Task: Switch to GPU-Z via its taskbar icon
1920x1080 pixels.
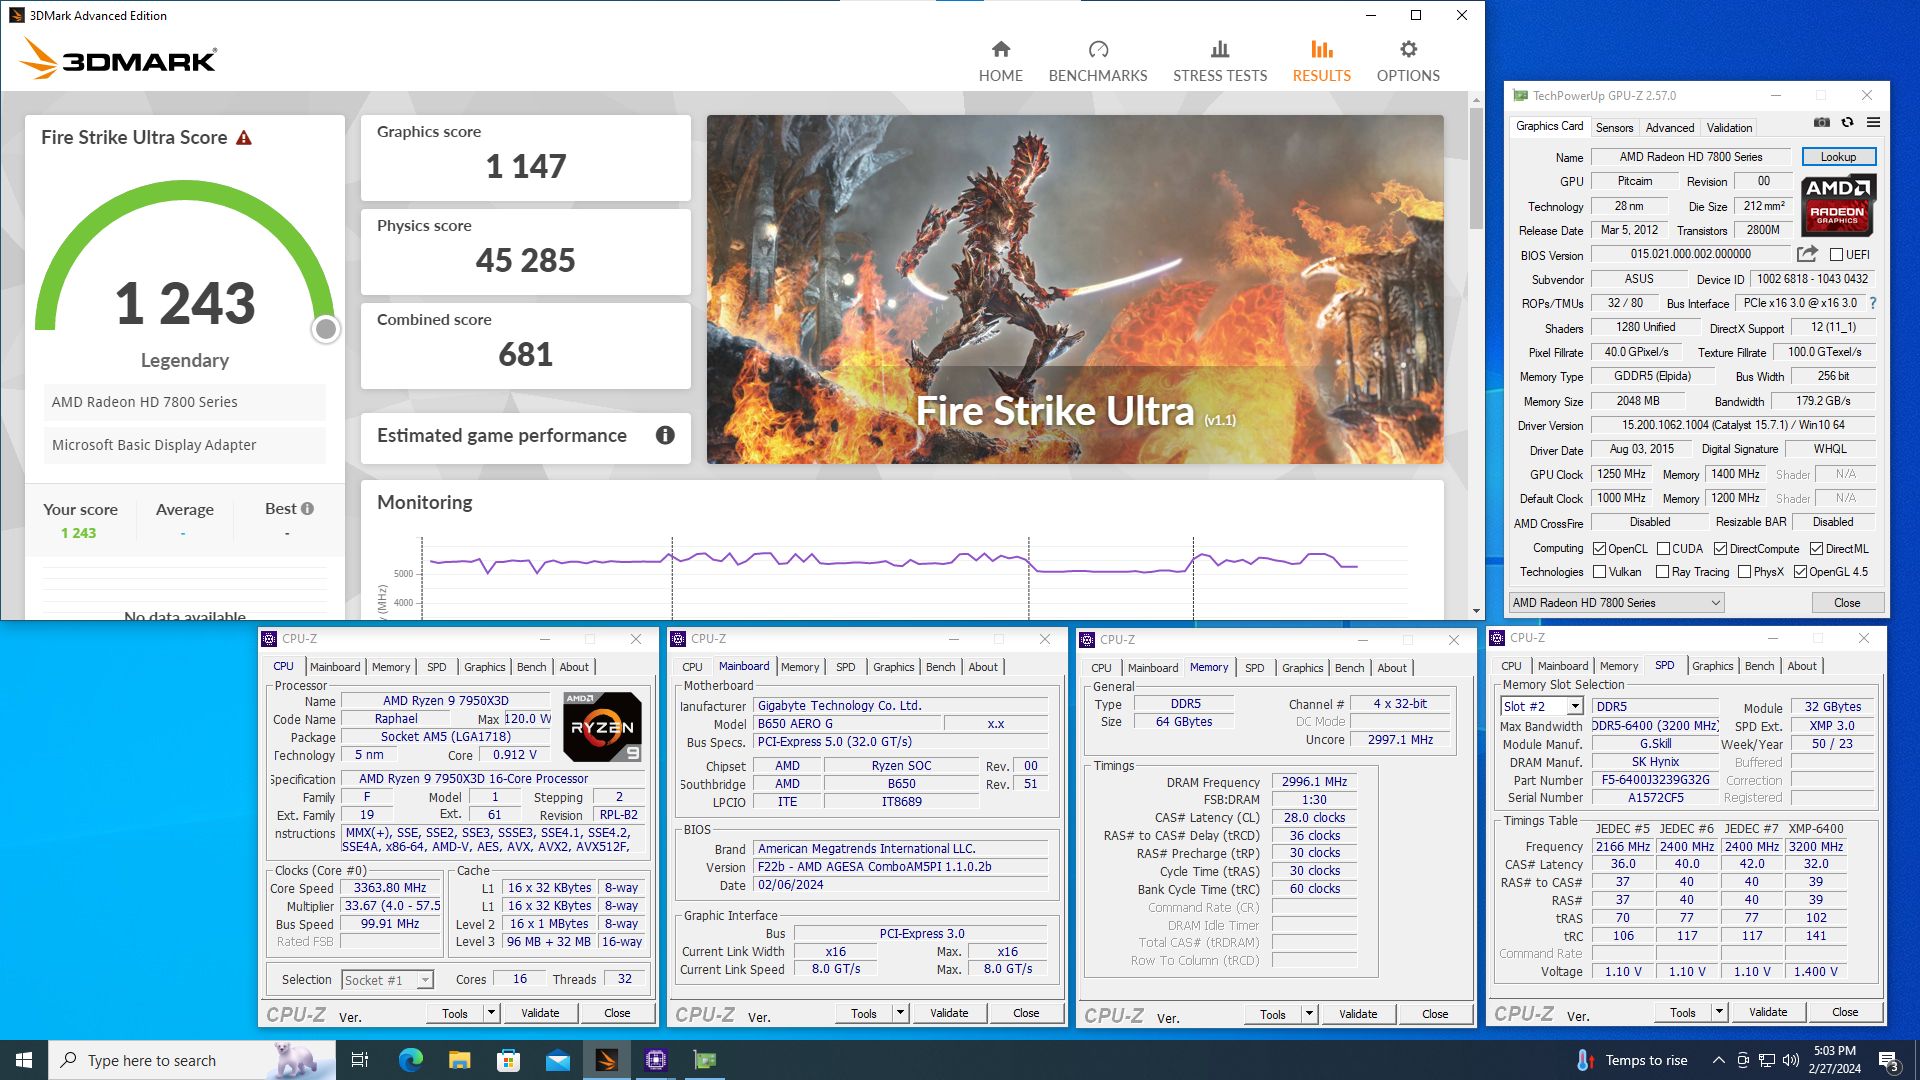Action: click(705, 1060)
